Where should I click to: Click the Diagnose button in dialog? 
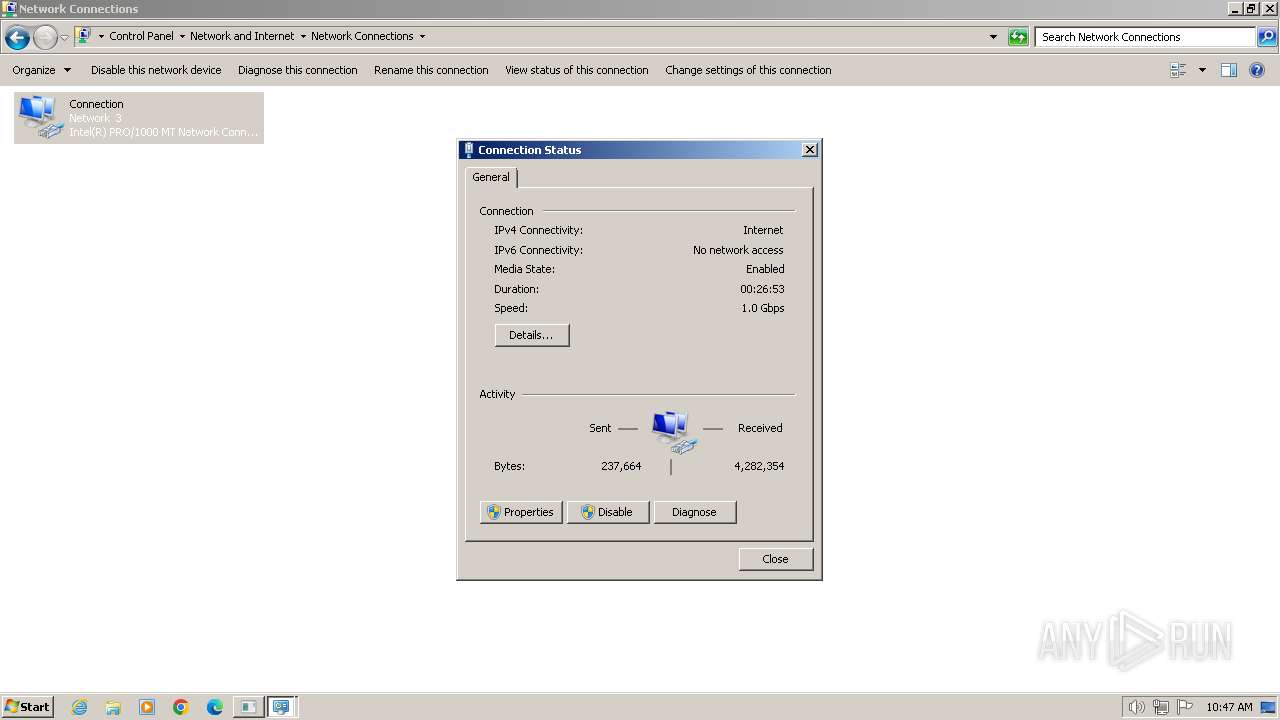pyautogui.click(x=695, y=512)
